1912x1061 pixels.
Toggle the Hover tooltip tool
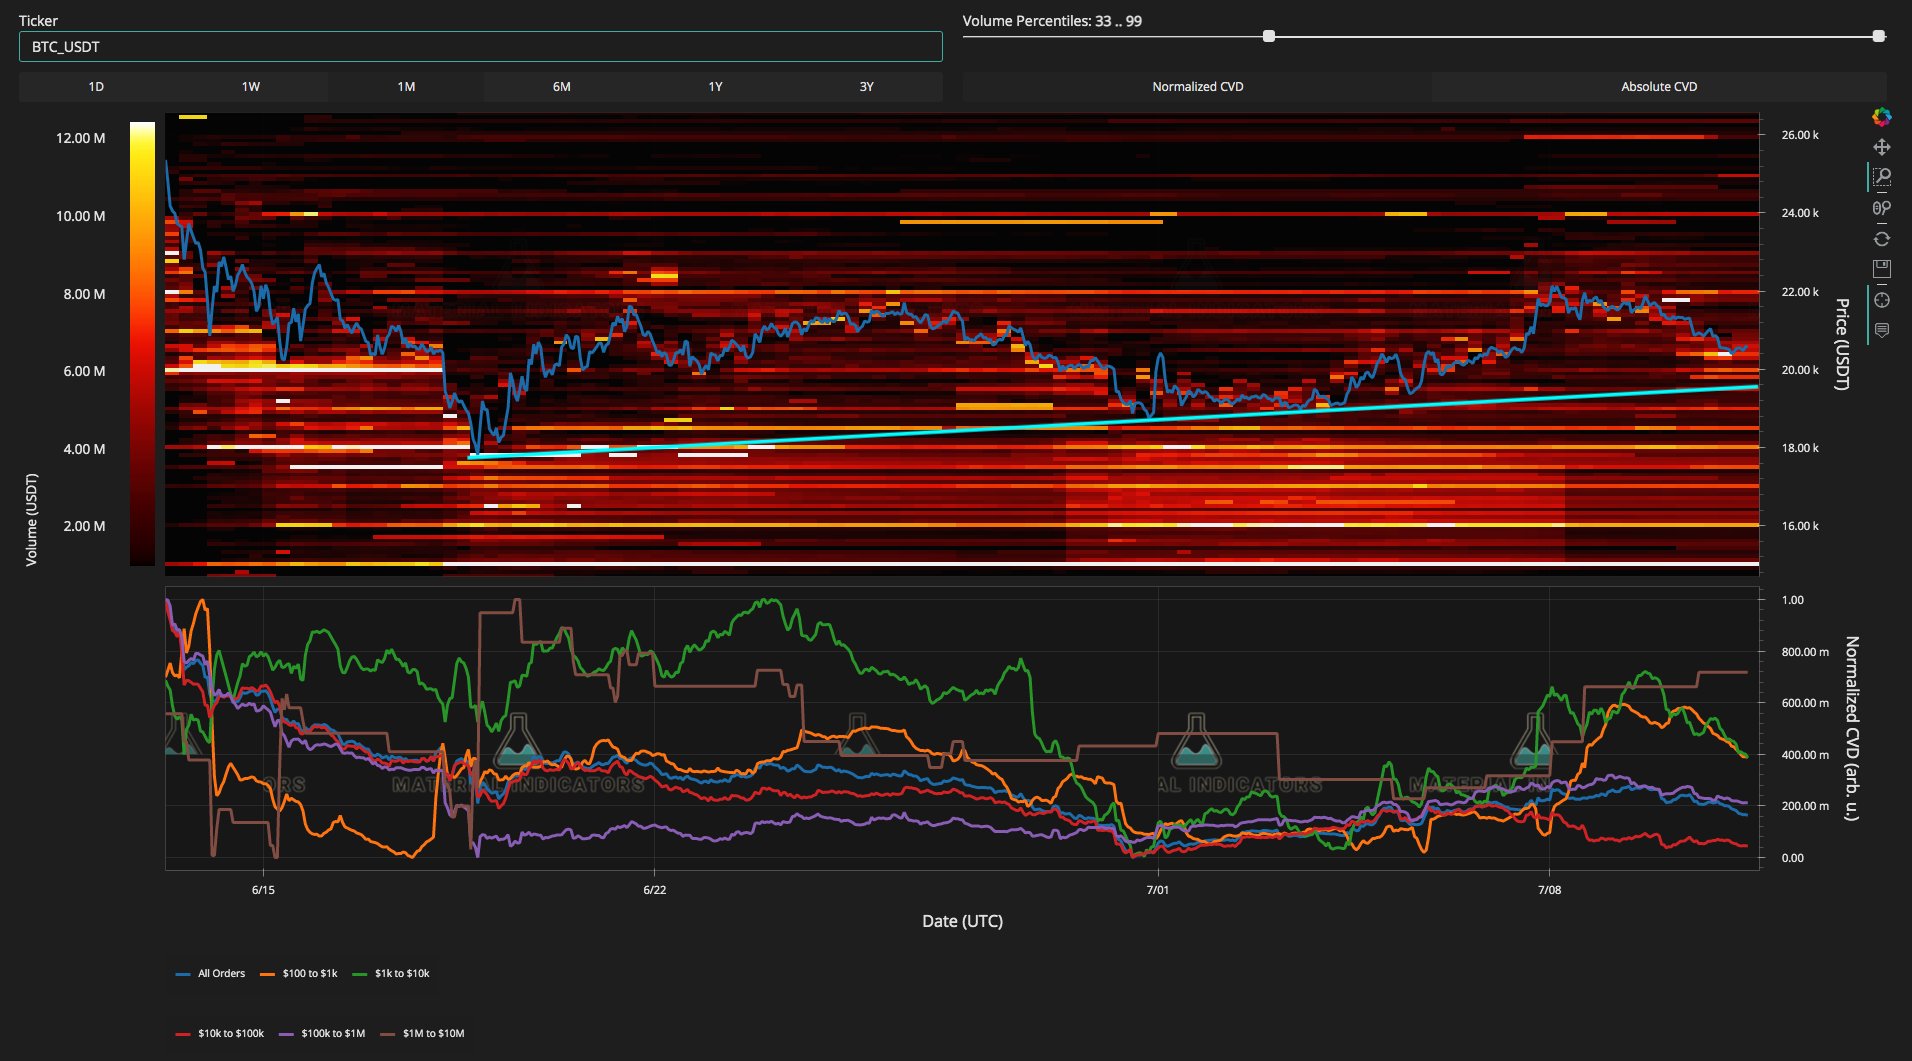click(x=1881, y=330)
